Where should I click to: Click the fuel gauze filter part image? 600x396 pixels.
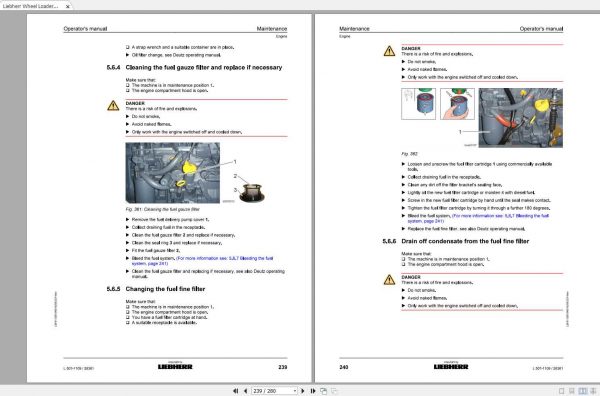252,192
